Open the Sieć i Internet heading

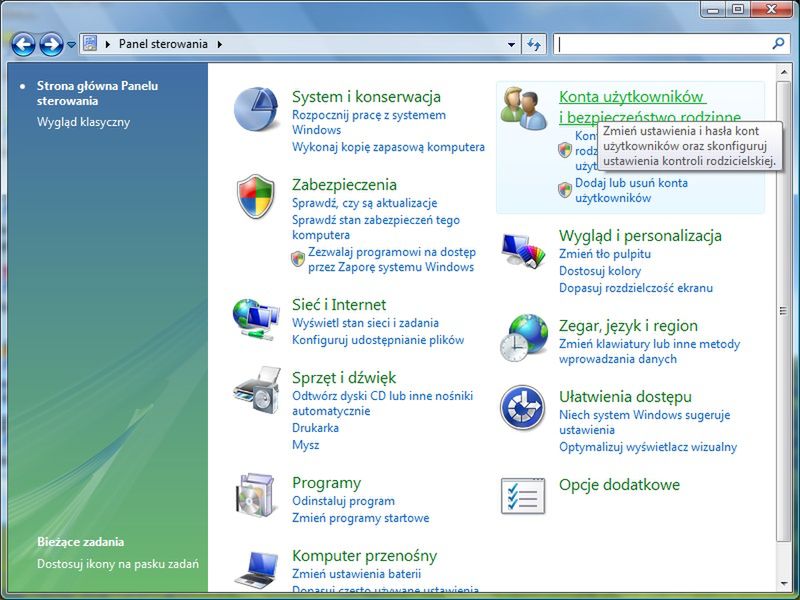339,305
